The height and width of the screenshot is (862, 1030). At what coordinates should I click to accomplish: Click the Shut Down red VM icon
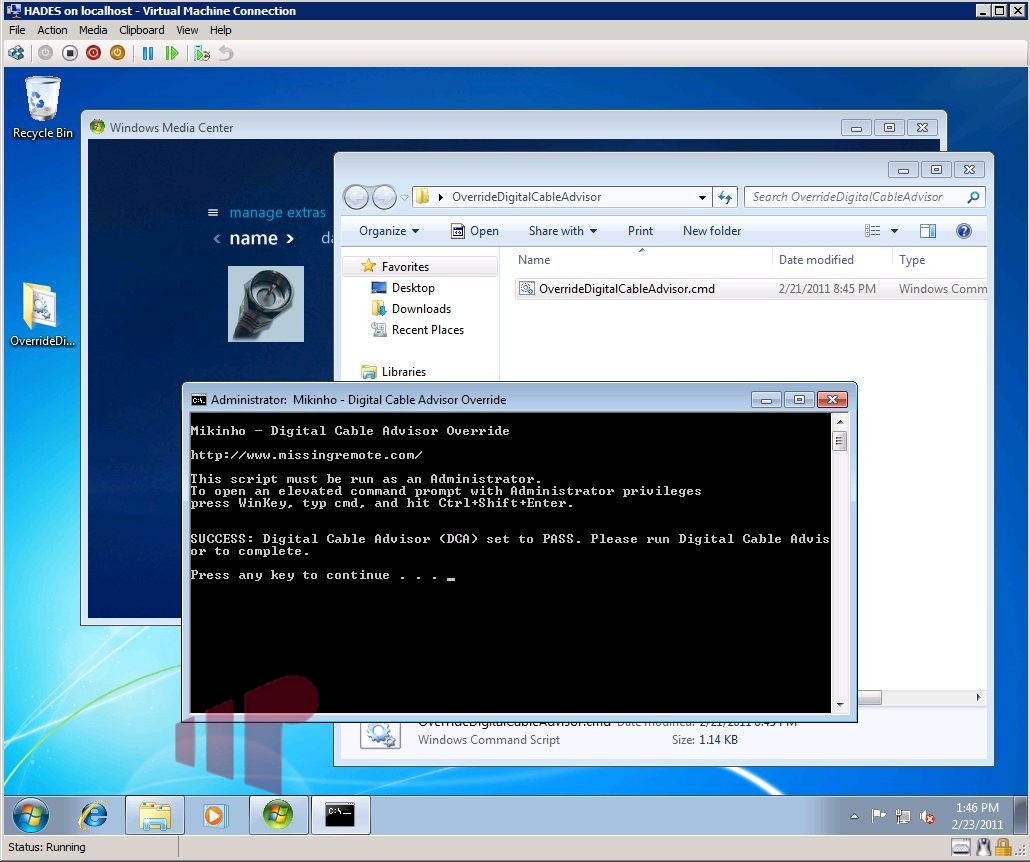coord(93,53)
